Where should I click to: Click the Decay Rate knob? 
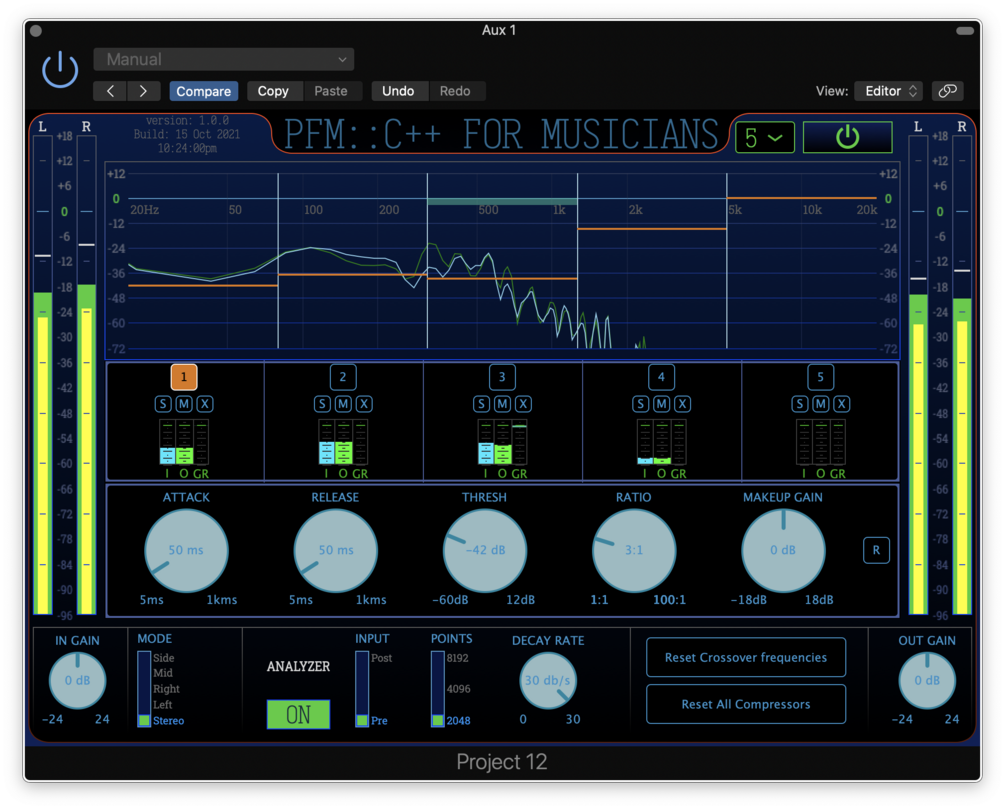click(x=548, y=680)
